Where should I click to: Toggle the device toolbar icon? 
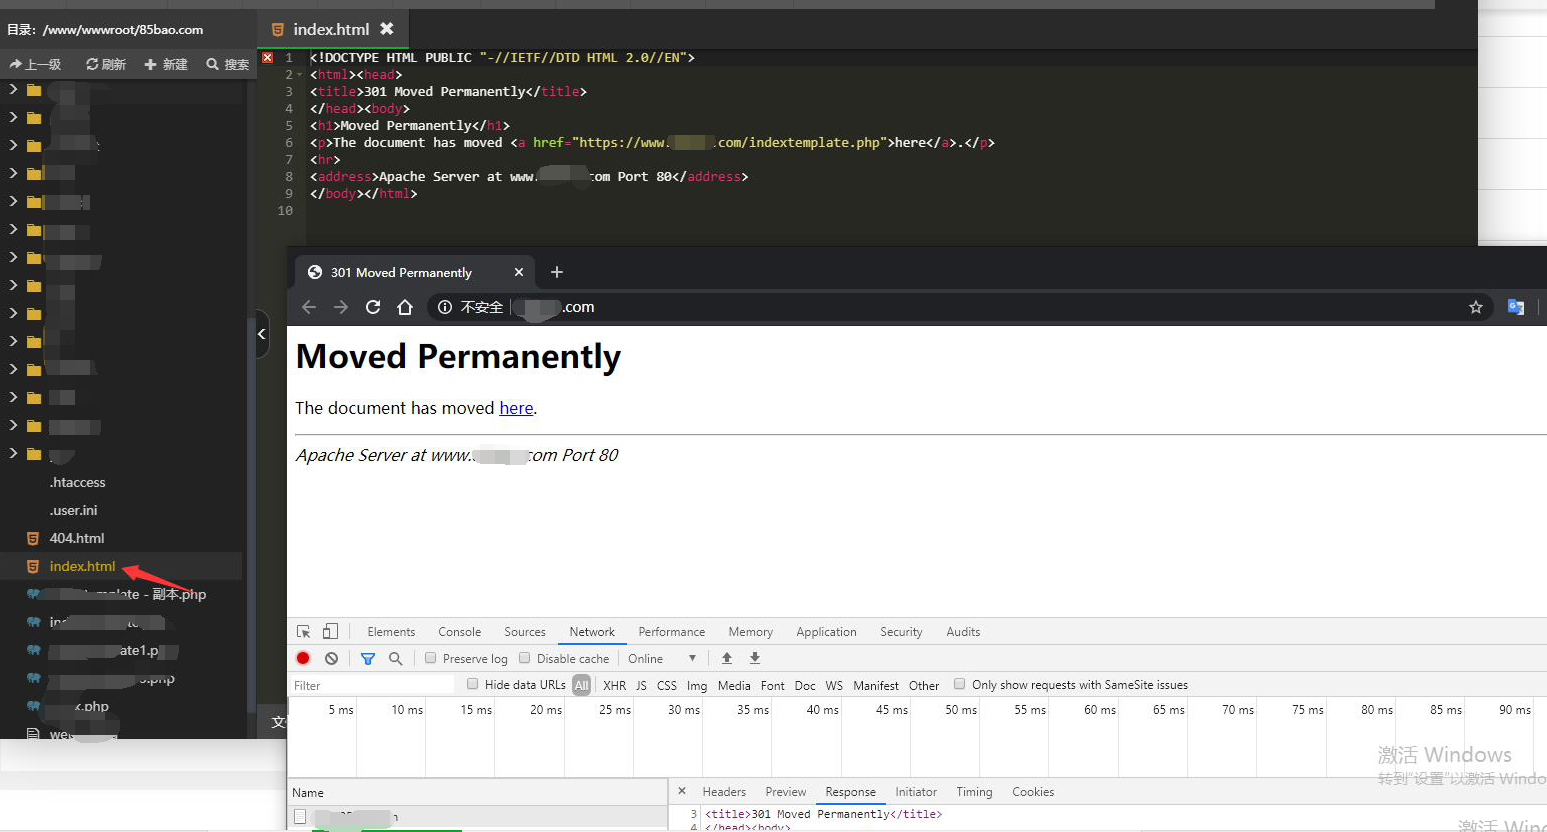click(330, 631)
